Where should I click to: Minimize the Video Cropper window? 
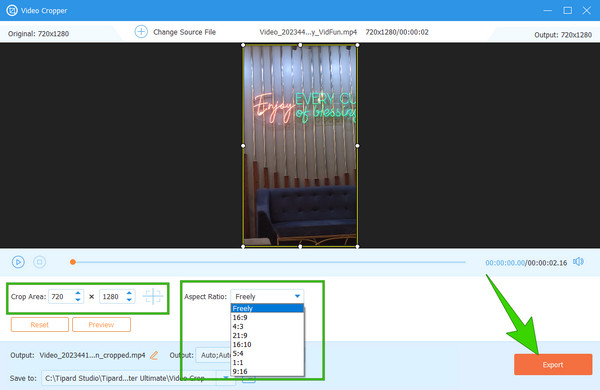pyautogui.click(x=548, y=10)
